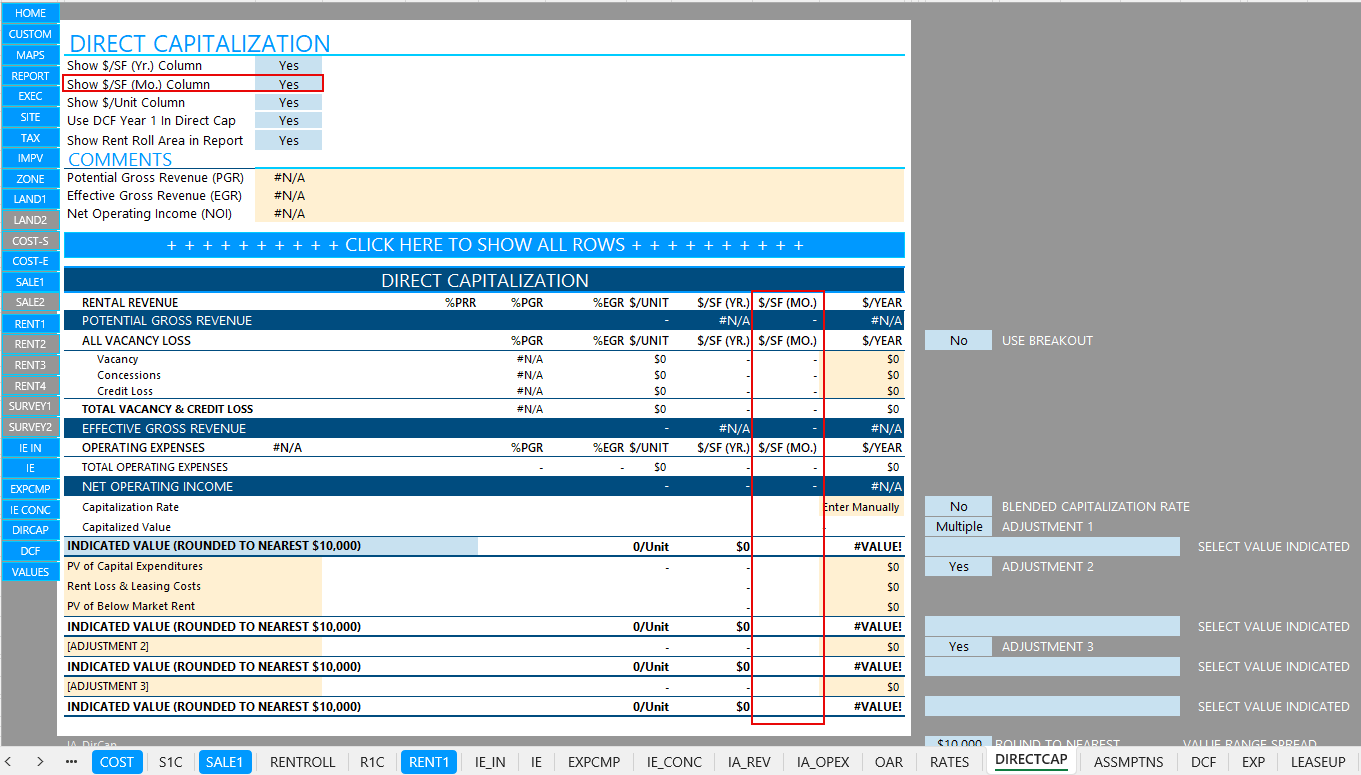The height and width of the screenshot is (775, 1361).
Task: Toggle Use DCF Year 1 In Direct Cap
Action: point(289,121)
